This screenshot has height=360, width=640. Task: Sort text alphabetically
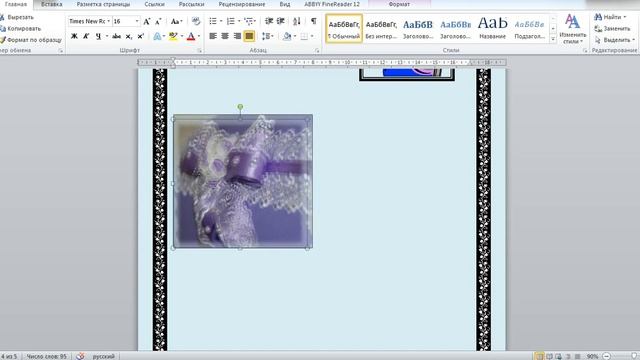pos(297,21)
